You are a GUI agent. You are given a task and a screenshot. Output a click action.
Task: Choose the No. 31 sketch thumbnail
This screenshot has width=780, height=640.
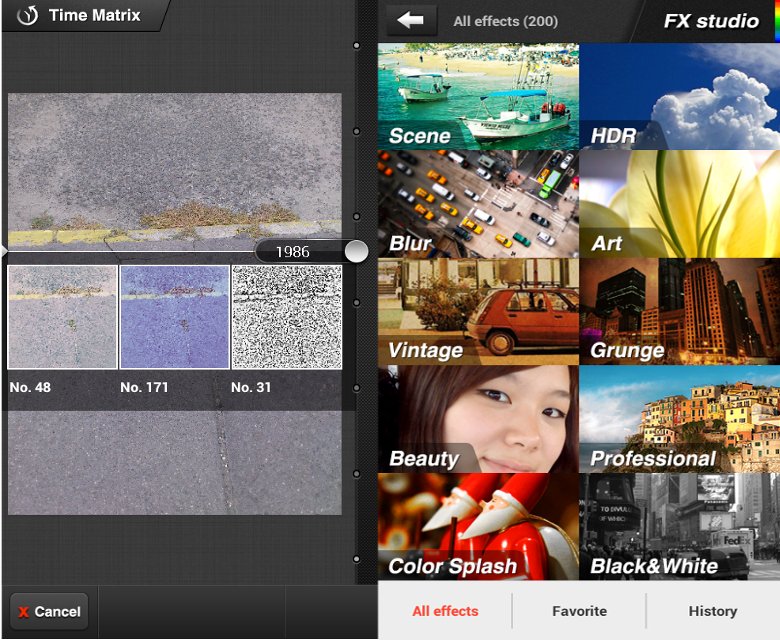point(287,317)
